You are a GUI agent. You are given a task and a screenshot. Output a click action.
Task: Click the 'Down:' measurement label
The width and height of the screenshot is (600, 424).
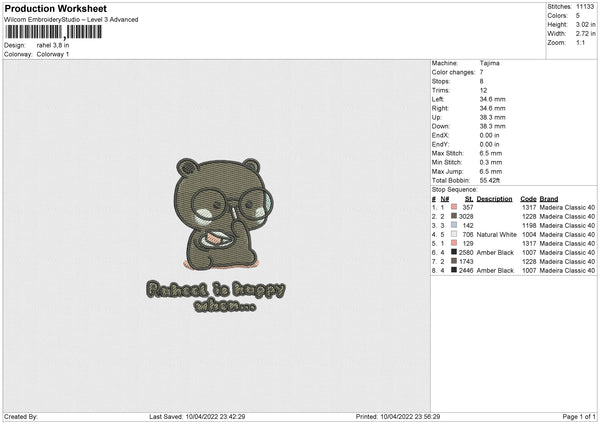(x=441, y=126)
